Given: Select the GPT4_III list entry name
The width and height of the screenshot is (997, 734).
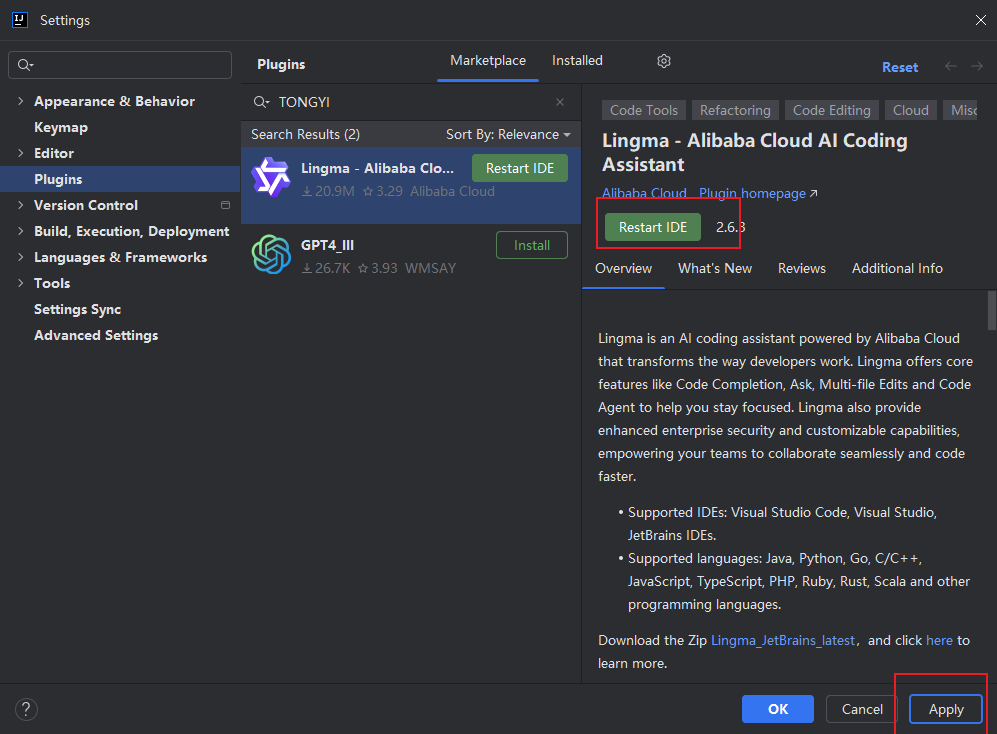Looking at the screenshot, I should [x=327, y=245].
